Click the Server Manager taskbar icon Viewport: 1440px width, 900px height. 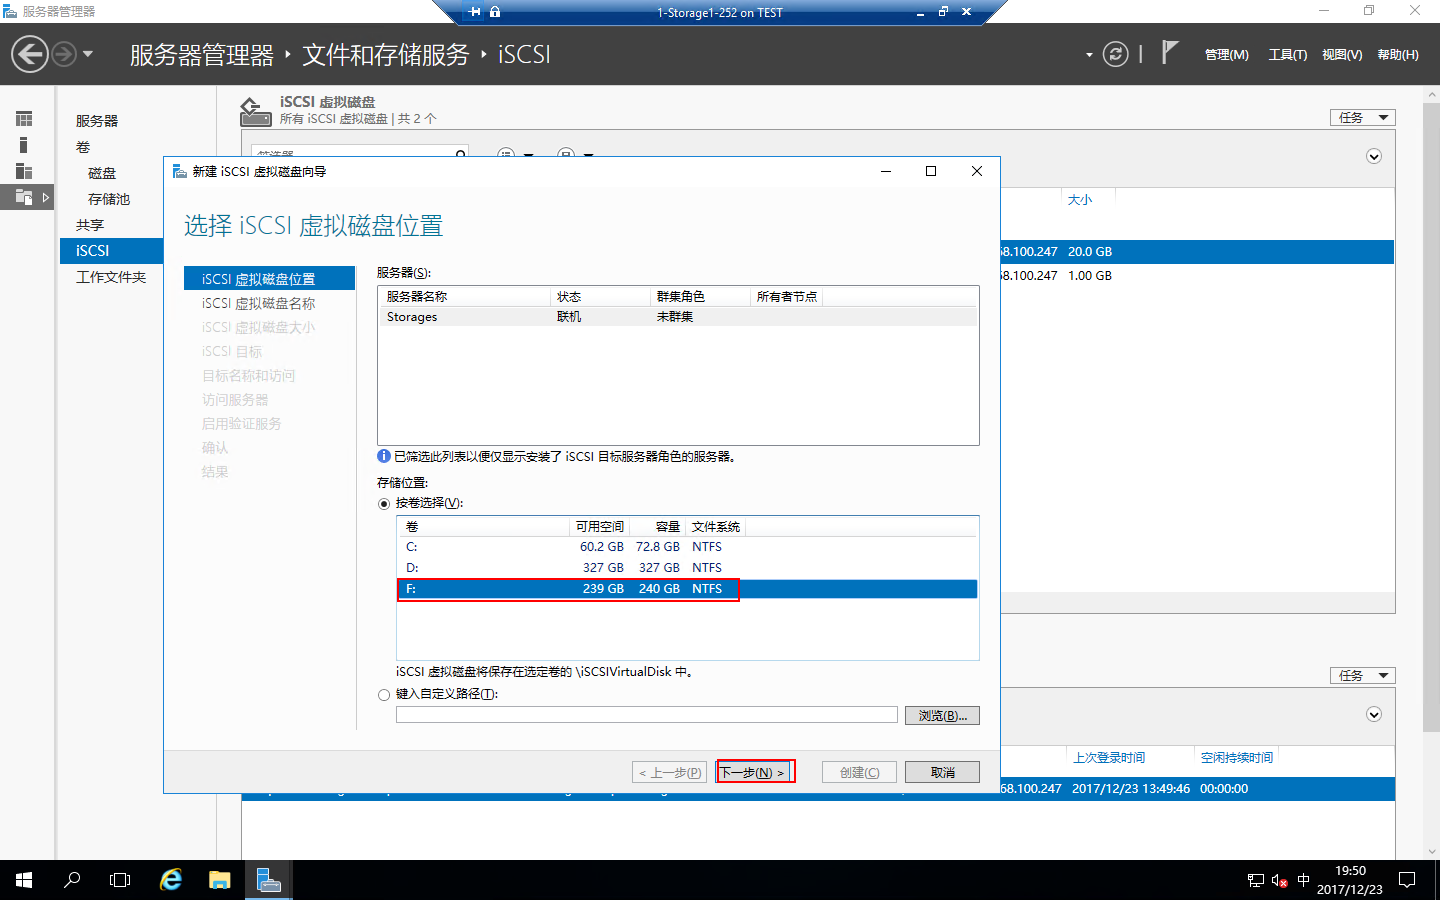click(268, 880)
